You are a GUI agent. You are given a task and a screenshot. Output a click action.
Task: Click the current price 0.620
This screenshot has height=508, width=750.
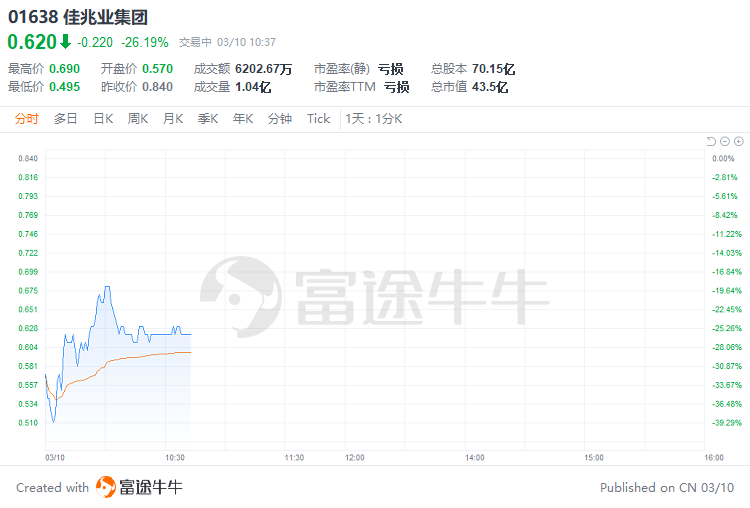click(32, 42)
